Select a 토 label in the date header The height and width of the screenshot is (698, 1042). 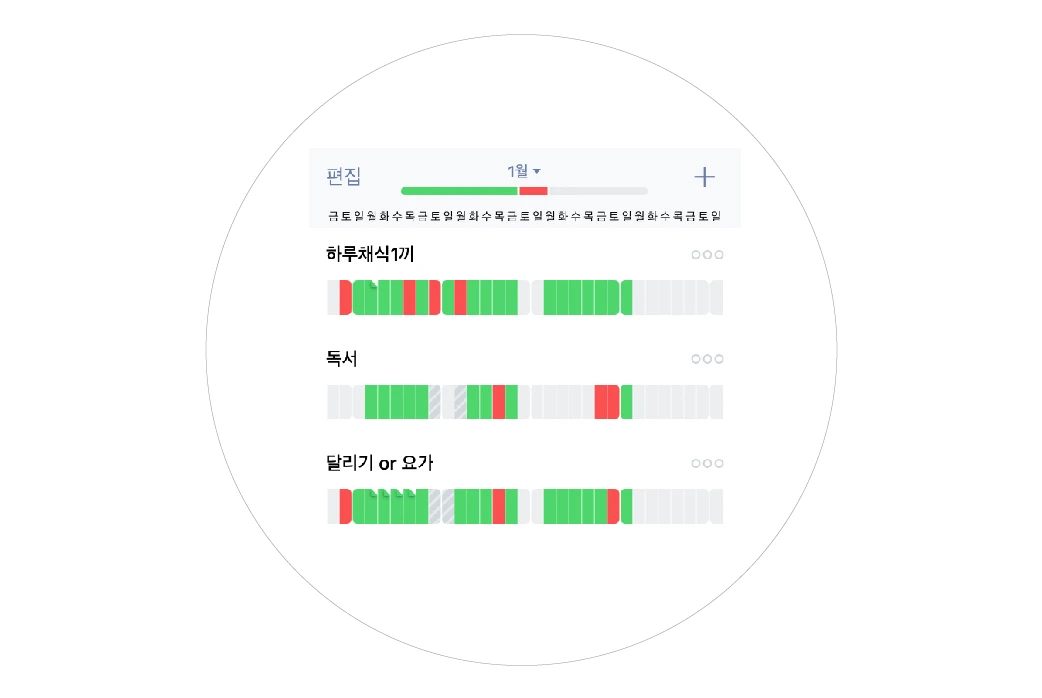[345, 215]
